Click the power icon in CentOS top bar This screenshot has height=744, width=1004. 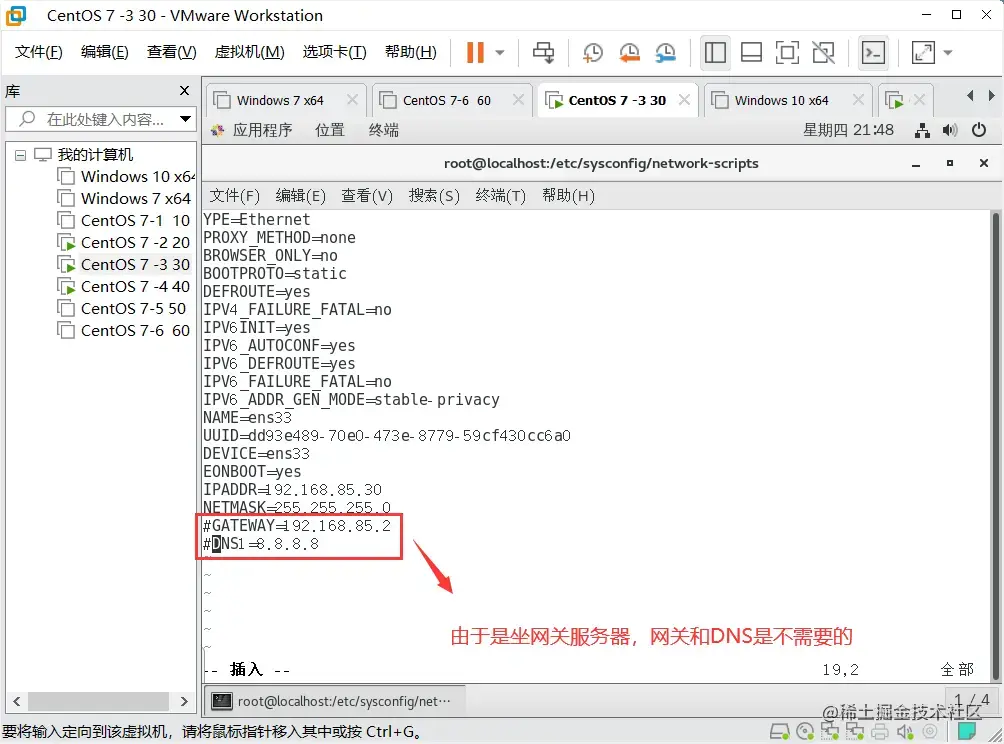[978, 130]
